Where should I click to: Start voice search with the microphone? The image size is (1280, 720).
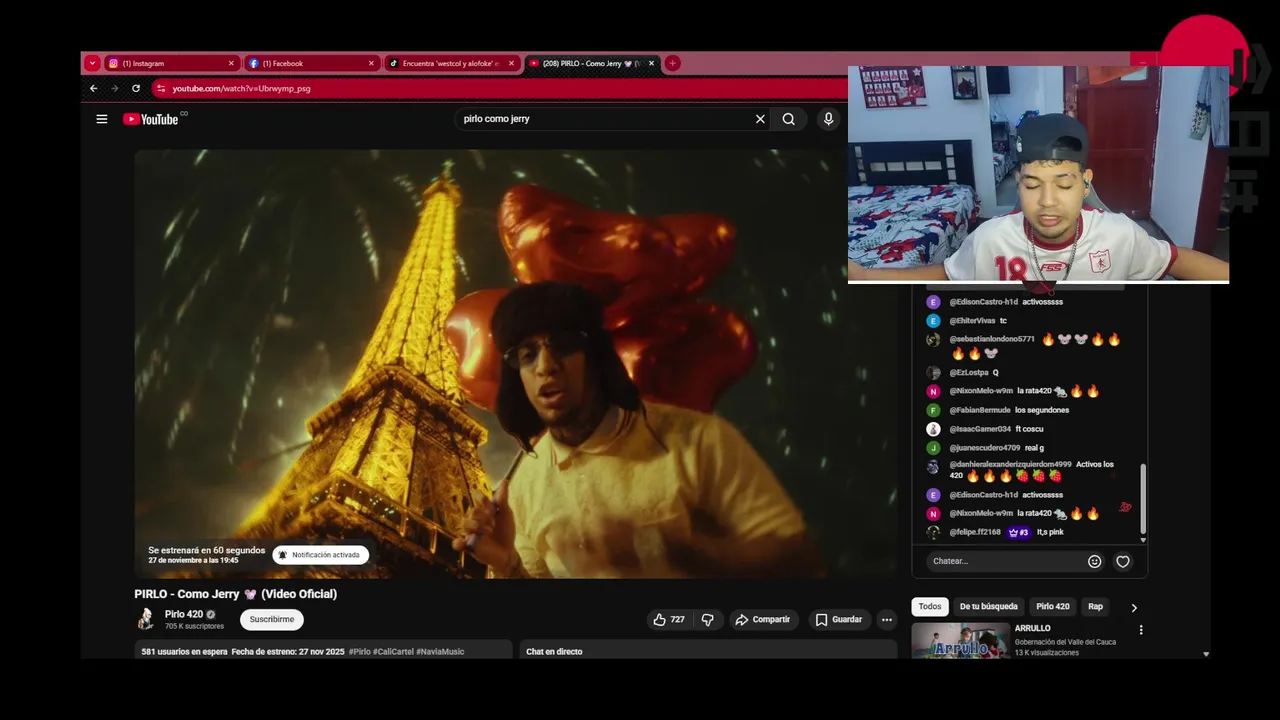828,119
